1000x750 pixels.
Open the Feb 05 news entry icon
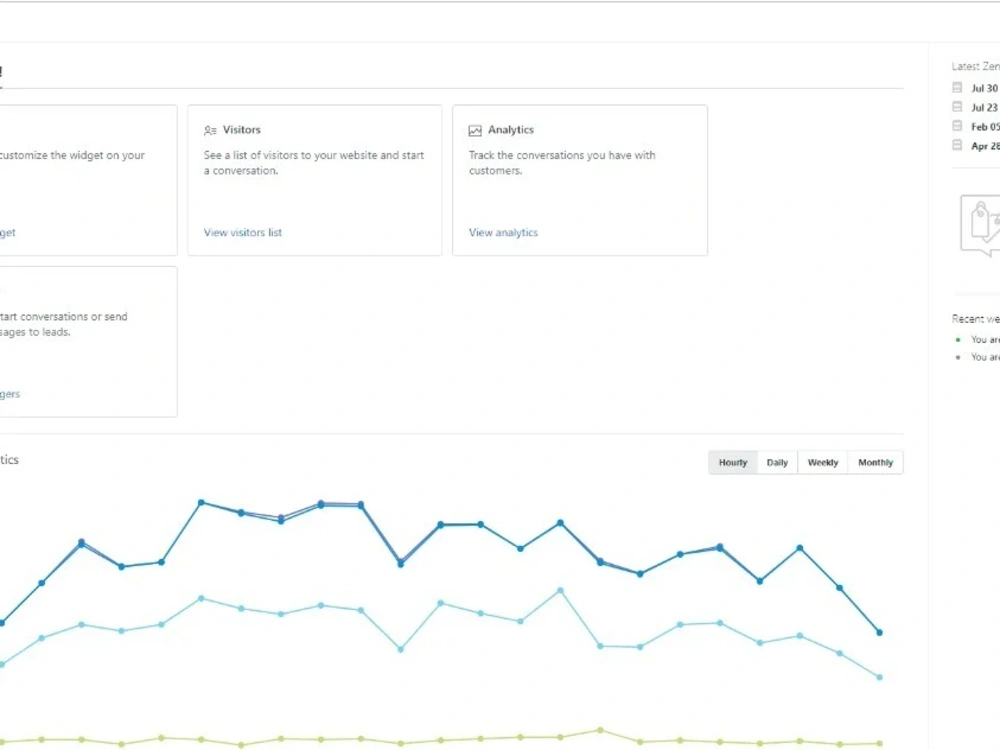click(x=957, y=126)
